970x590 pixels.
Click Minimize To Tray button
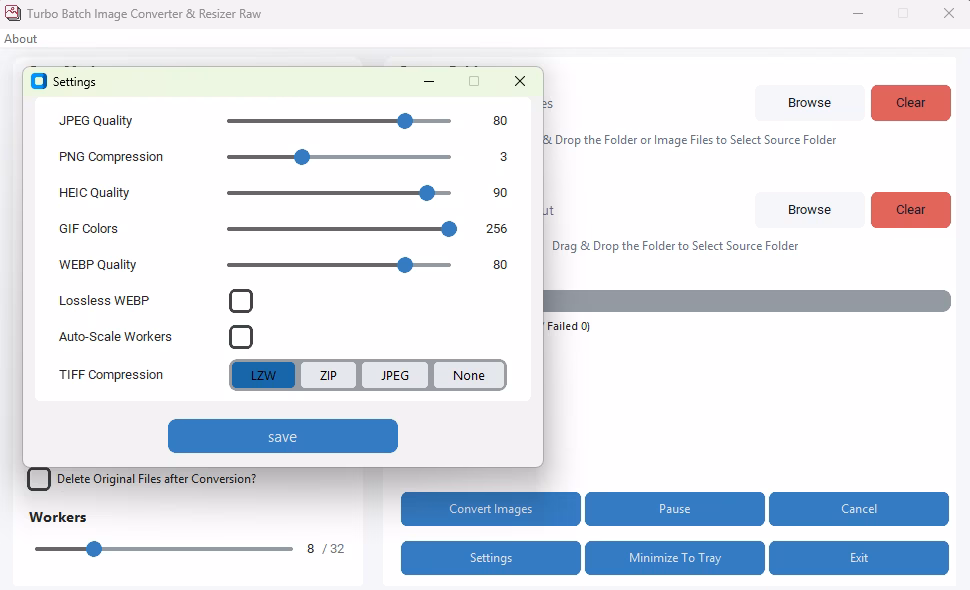674,558
